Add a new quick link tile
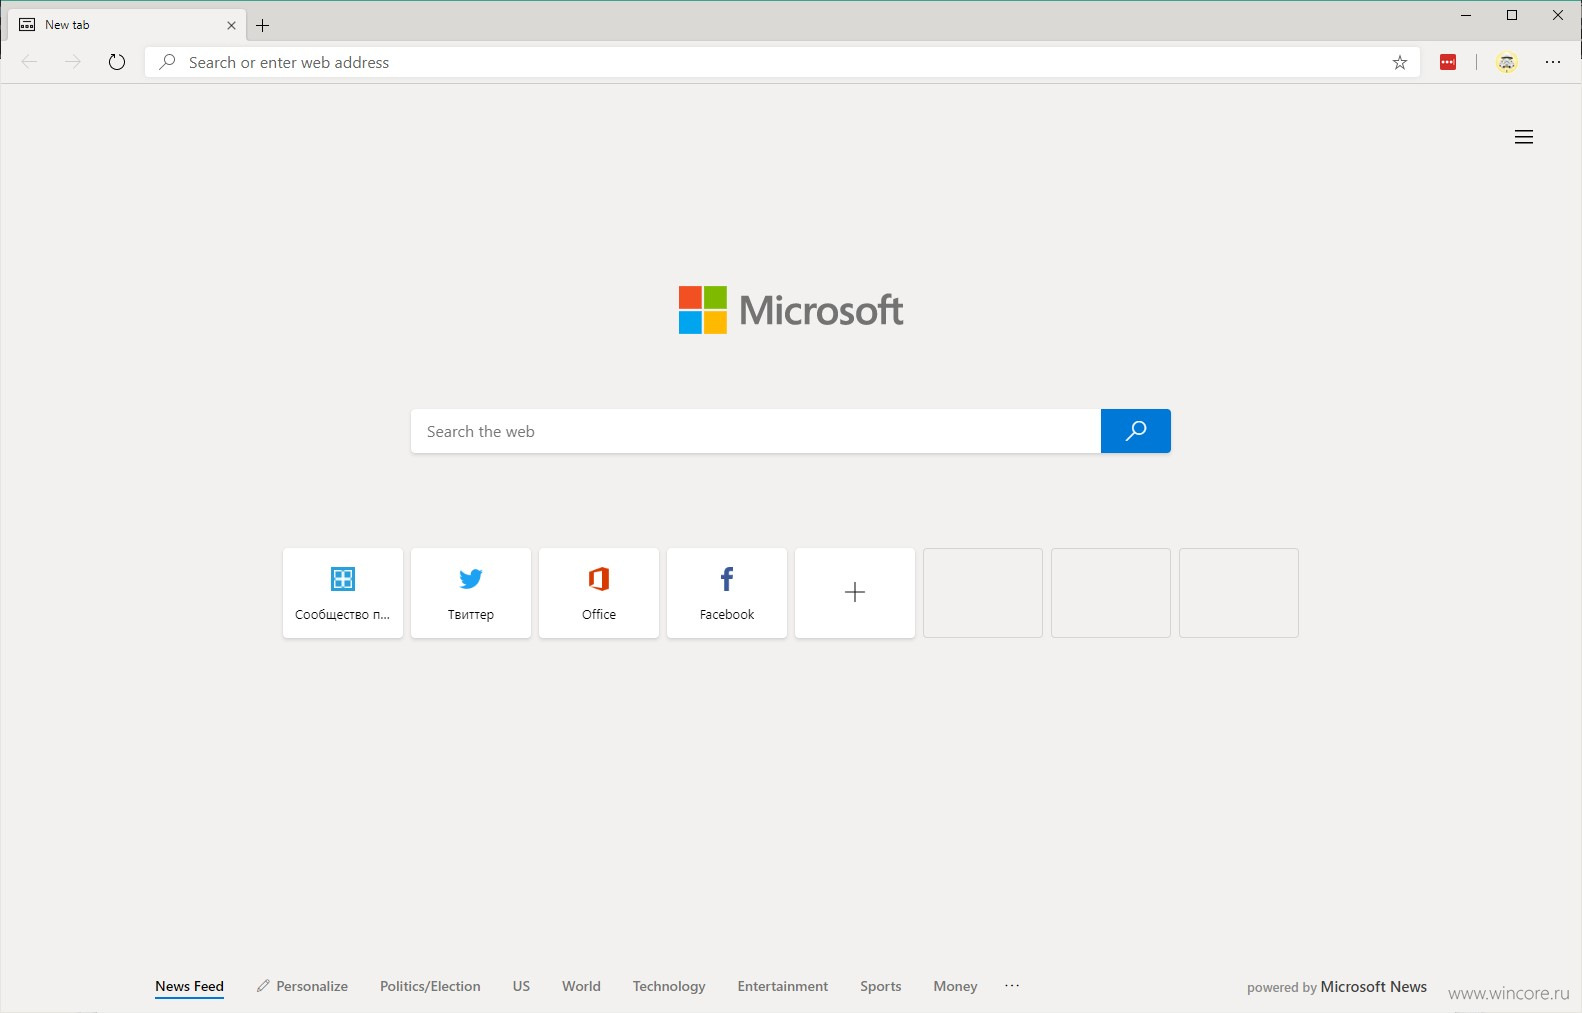The image size is (1582, 1013). pyautogui.click(x=855, y=592)
